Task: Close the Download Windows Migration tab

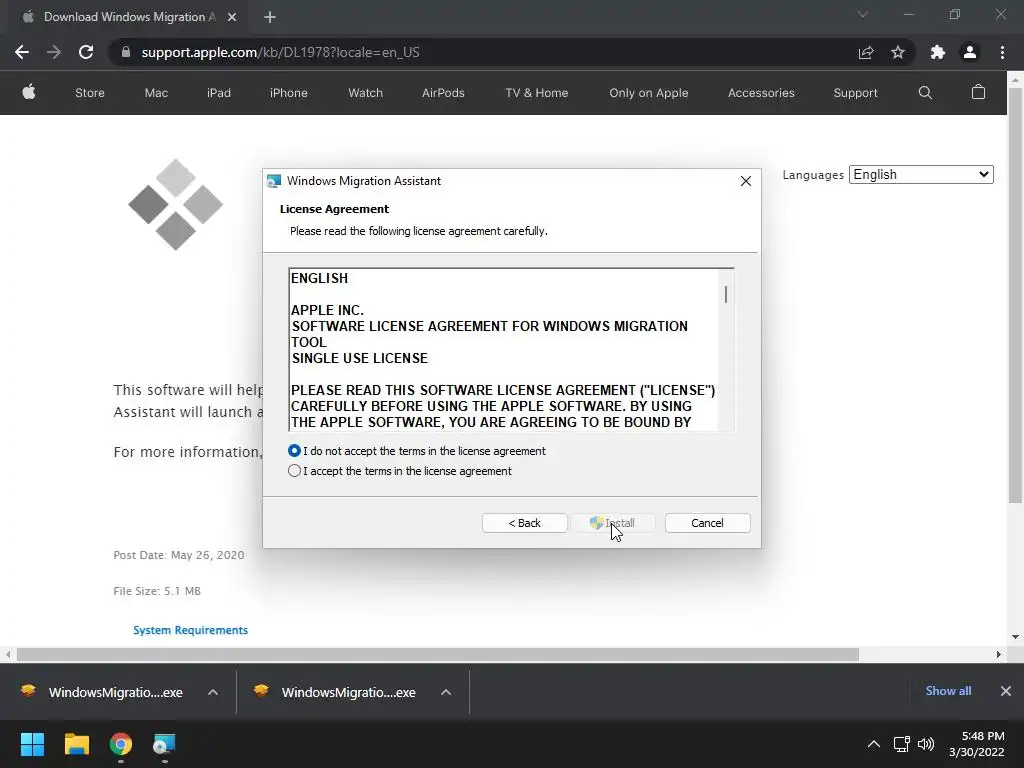Action: click(x=232, y=17)
